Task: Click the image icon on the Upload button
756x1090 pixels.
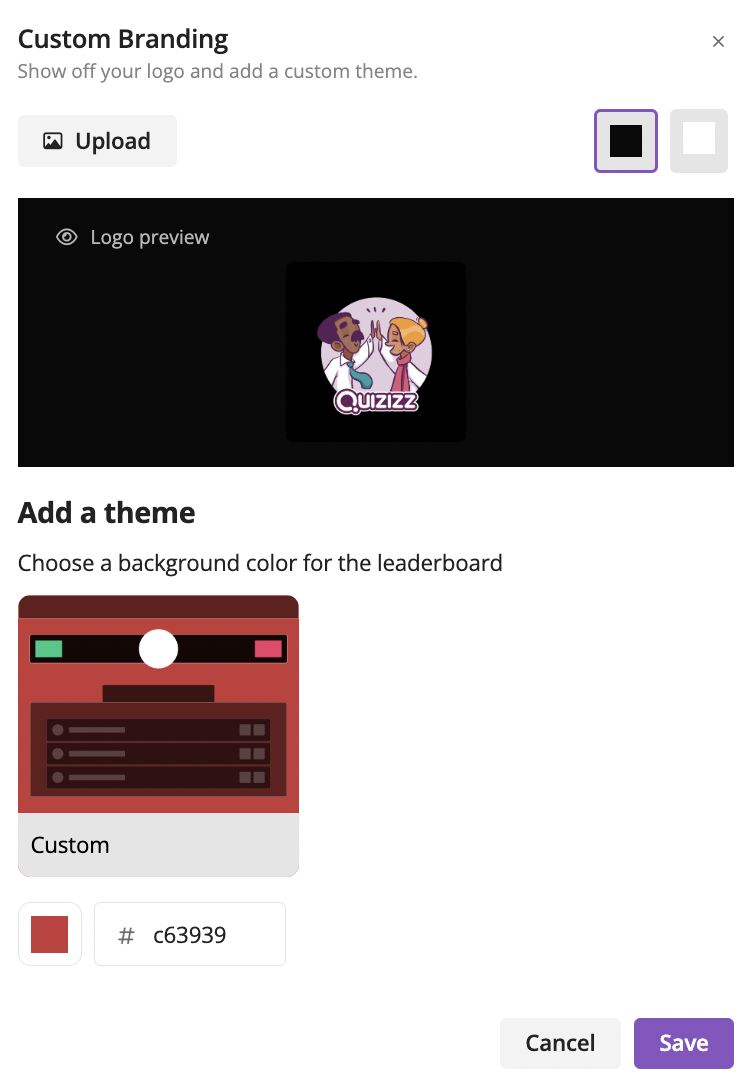Action: pyautogui.click(x=53, y=141)
